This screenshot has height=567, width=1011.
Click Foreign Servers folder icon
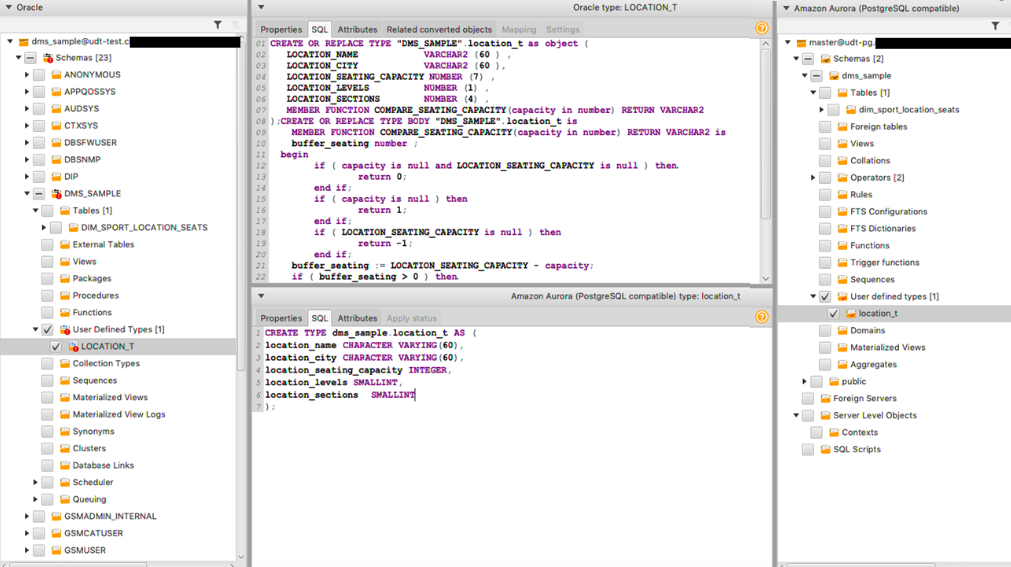tap(826, 399)
